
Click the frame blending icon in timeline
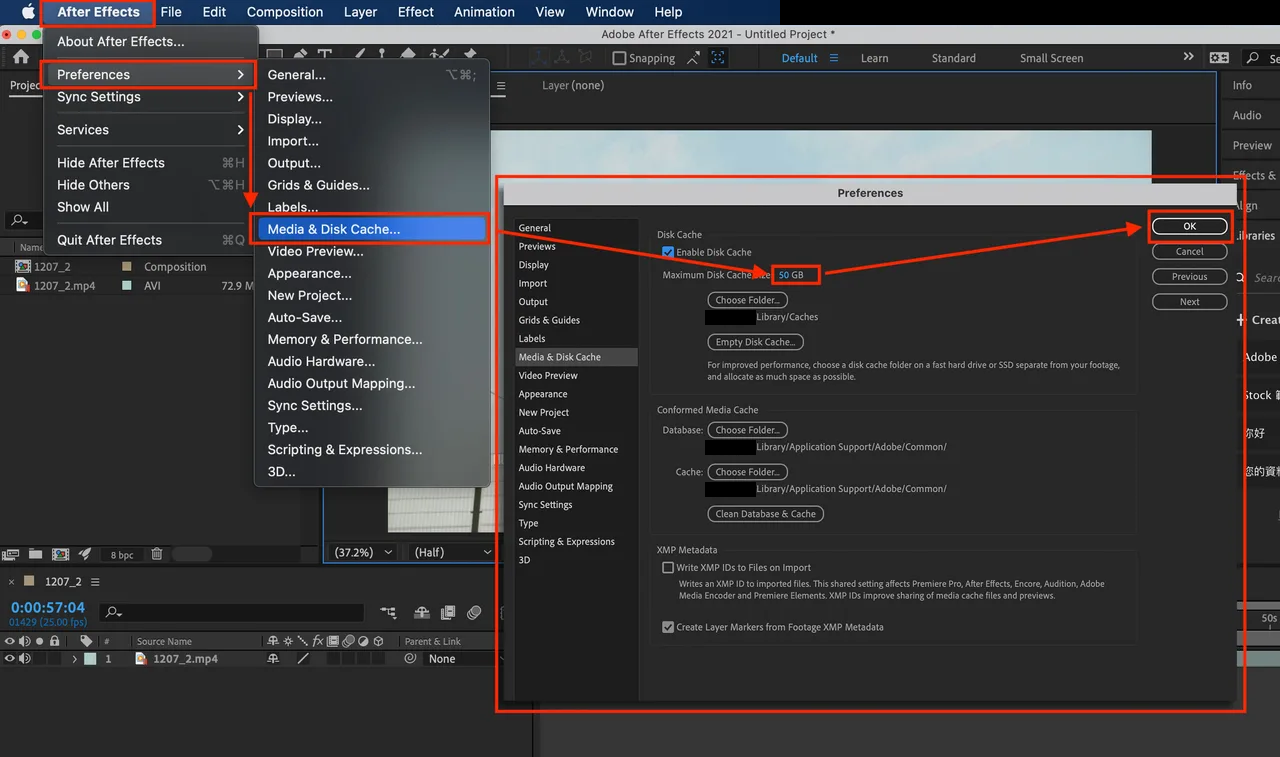pos(447,612)
